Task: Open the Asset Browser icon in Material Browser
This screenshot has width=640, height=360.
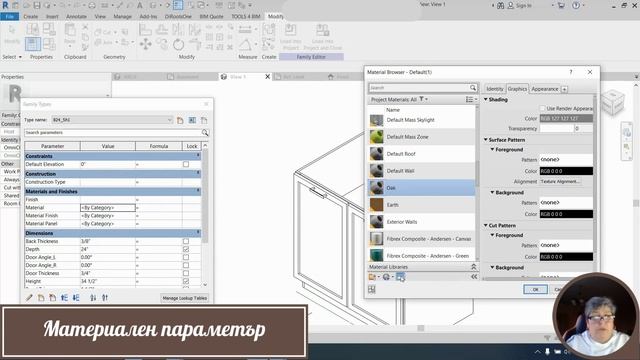Action: pos(400,277)
